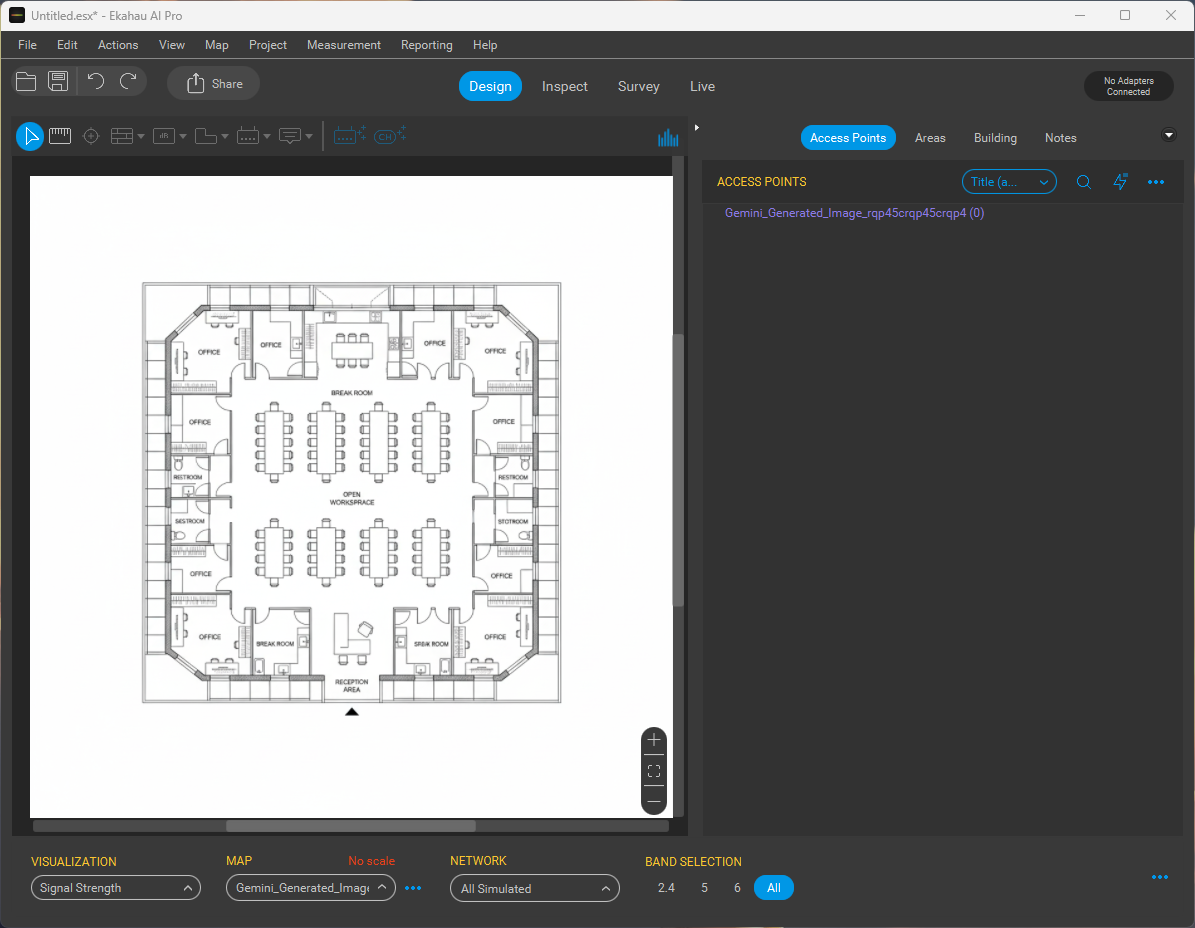This screenshot has height=928, width=1195.
Task: Select the arrow Select tool
Action: [x=30, y=136]
